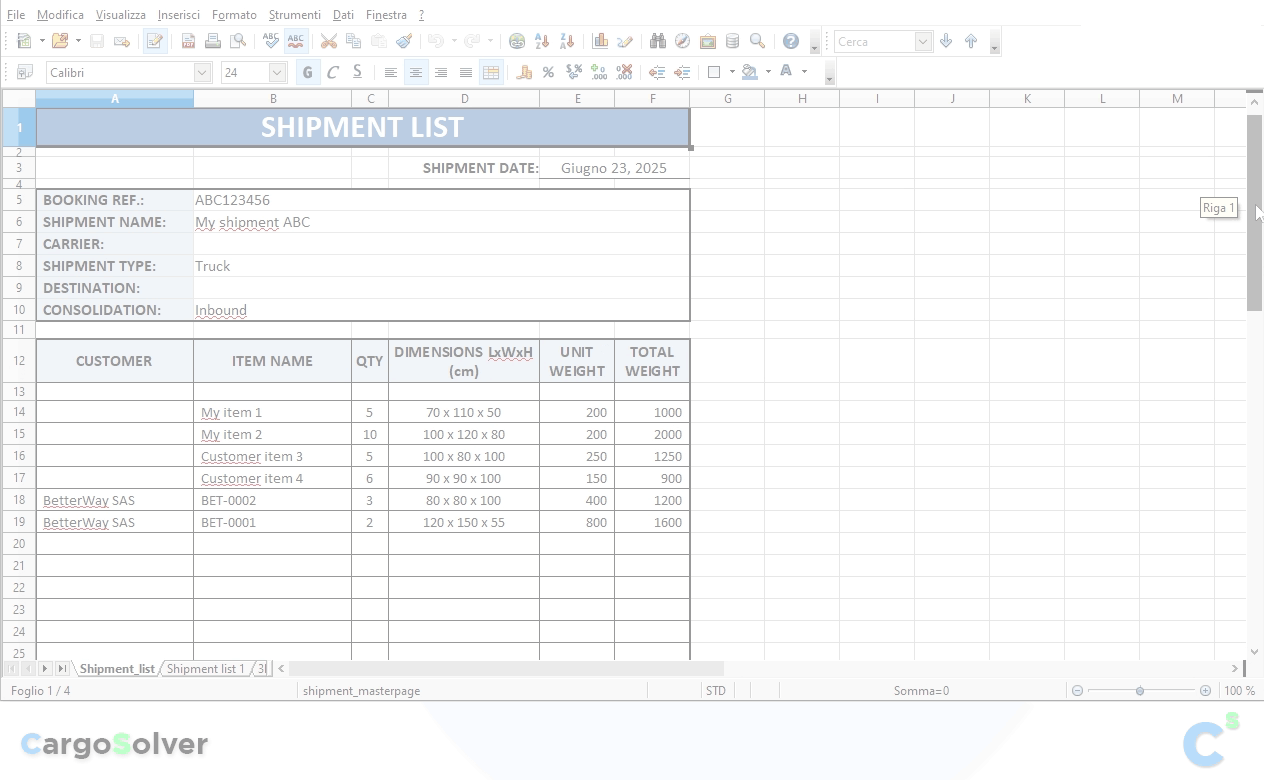1264x780 pixels.
Task: Click the Gallery picture icon
Action: pyautogui.click(x=708, y=41)
